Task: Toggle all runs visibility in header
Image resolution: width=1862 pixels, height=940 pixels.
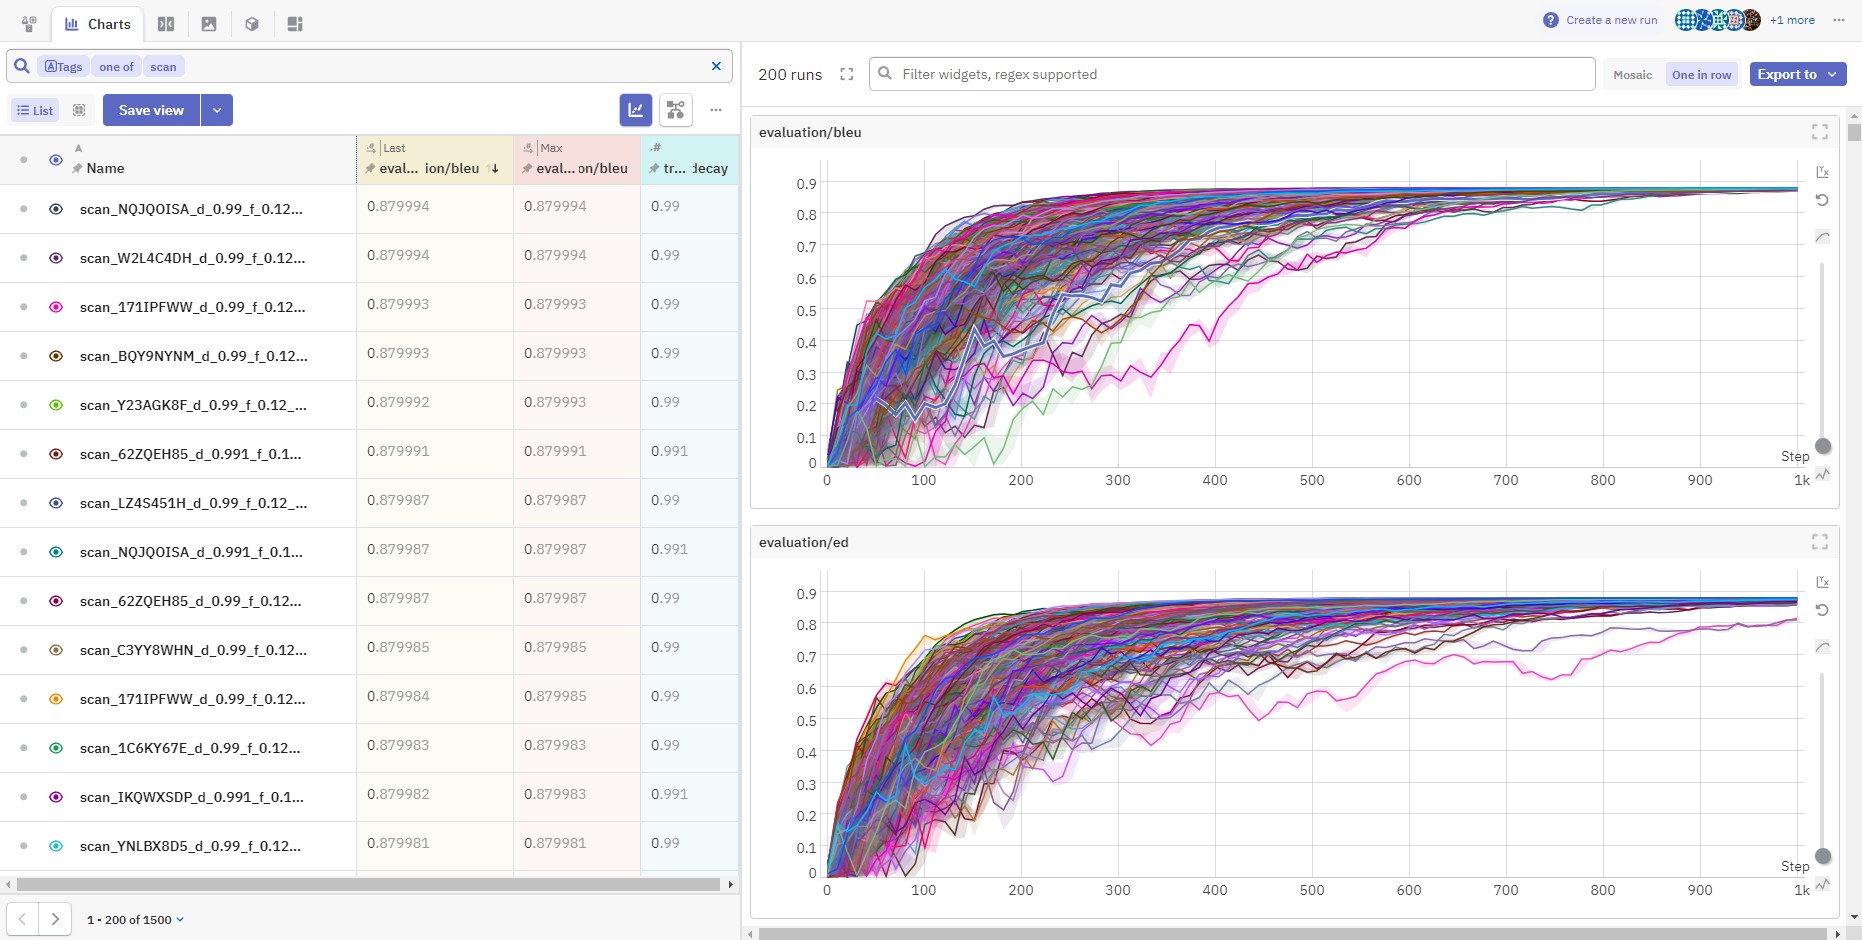Action: pos(56,160)
